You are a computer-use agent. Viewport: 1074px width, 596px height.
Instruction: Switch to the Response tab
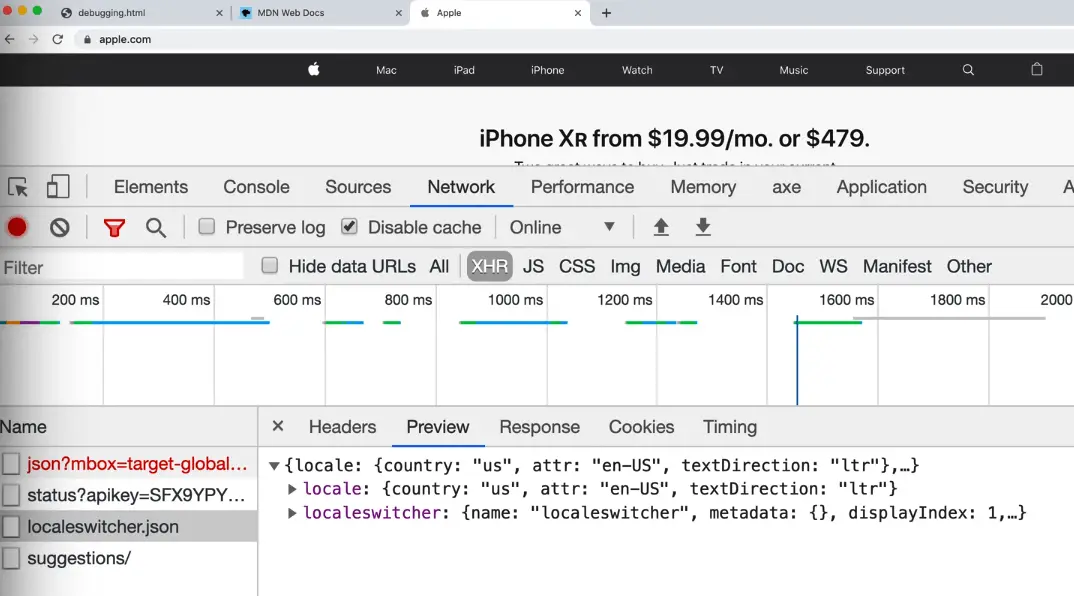[539, 427]
